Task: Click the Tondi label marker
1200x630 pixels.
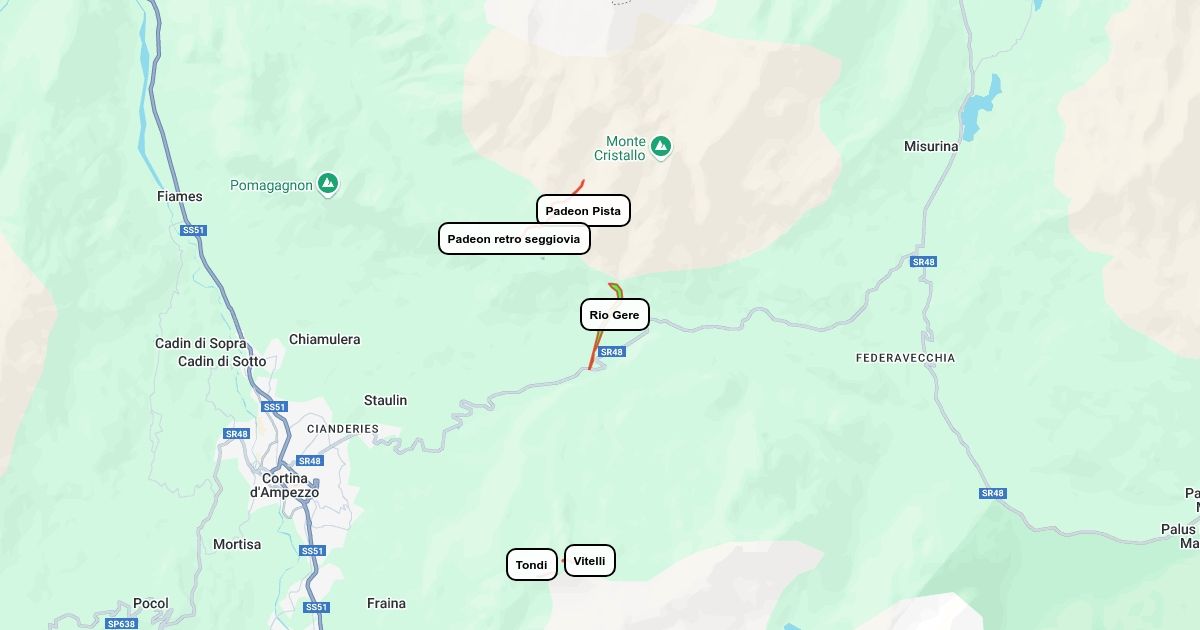Action: [x=532, y=565]
